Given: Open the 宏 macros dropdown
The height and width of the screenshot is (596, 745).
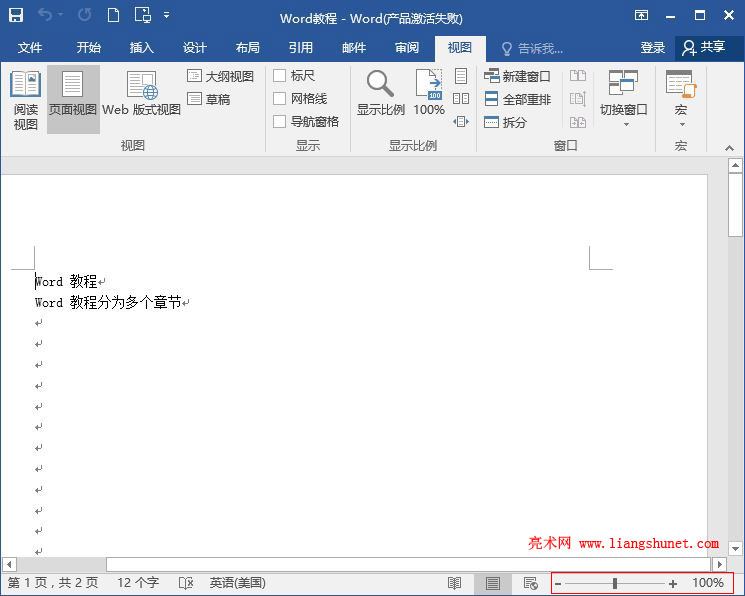Looking at the screenshot, I should click(x=681, y=98).
